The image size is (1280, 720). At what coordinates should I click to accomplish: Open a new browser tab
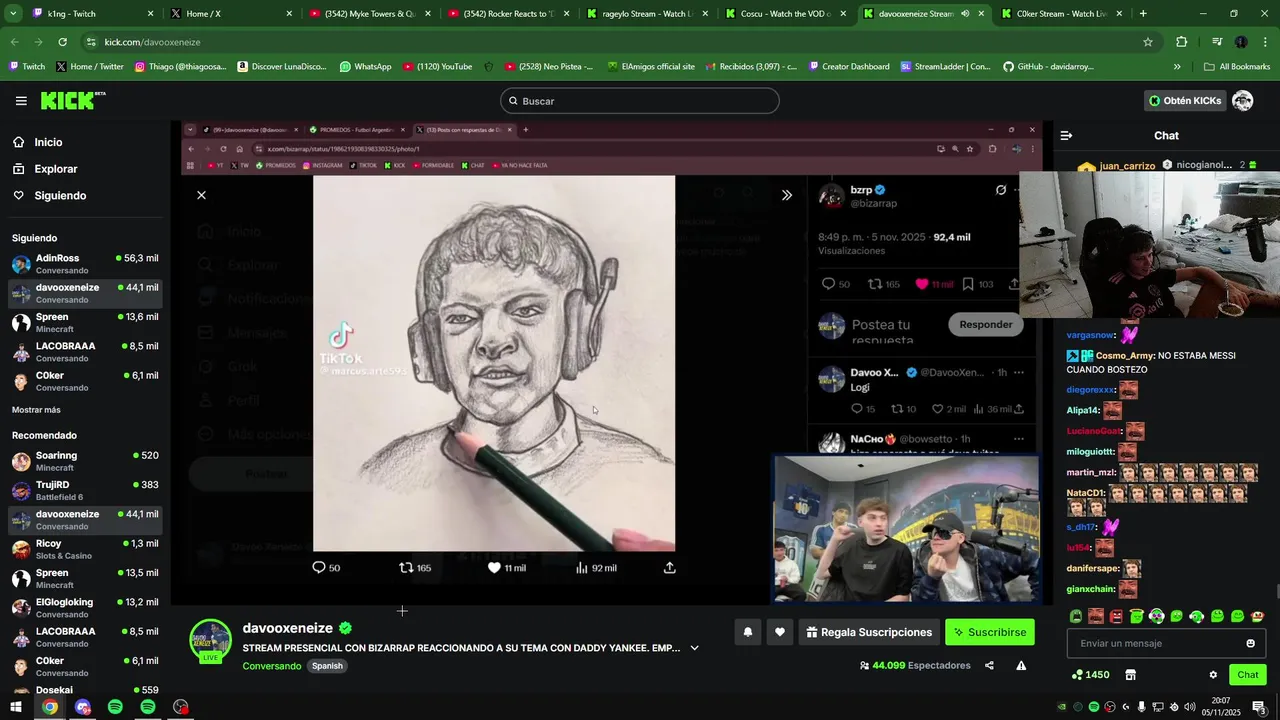tap(1143, 14)
